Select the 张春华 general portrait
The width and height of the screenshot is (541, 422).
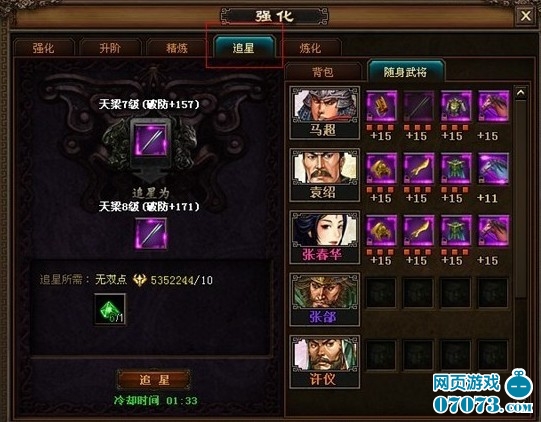pos(325,237)
